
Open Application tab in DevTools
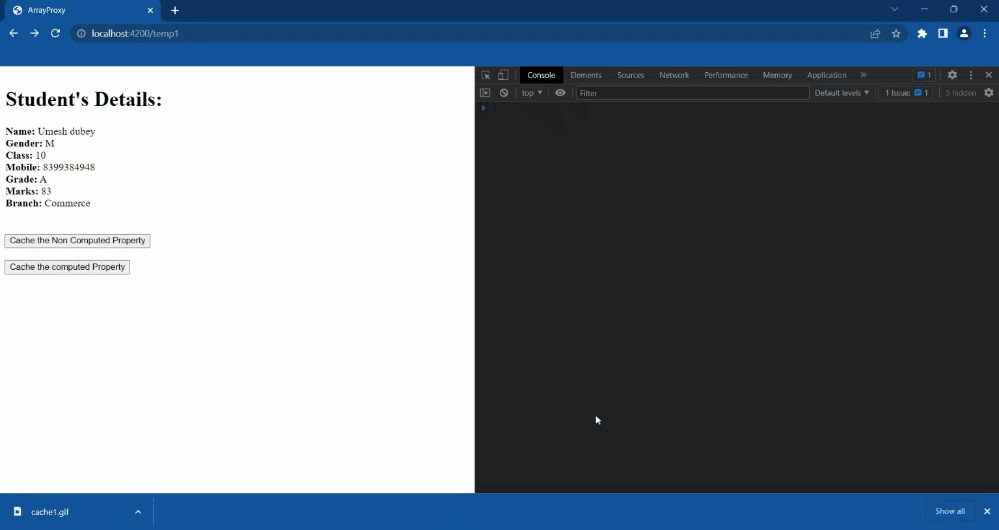[x=826, y=75]
